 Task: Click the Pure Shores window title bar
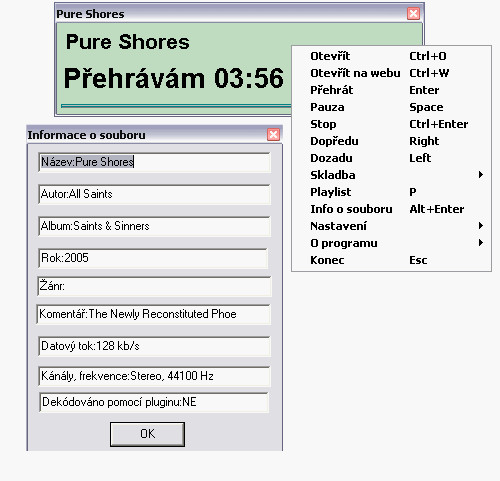[239, 14]
